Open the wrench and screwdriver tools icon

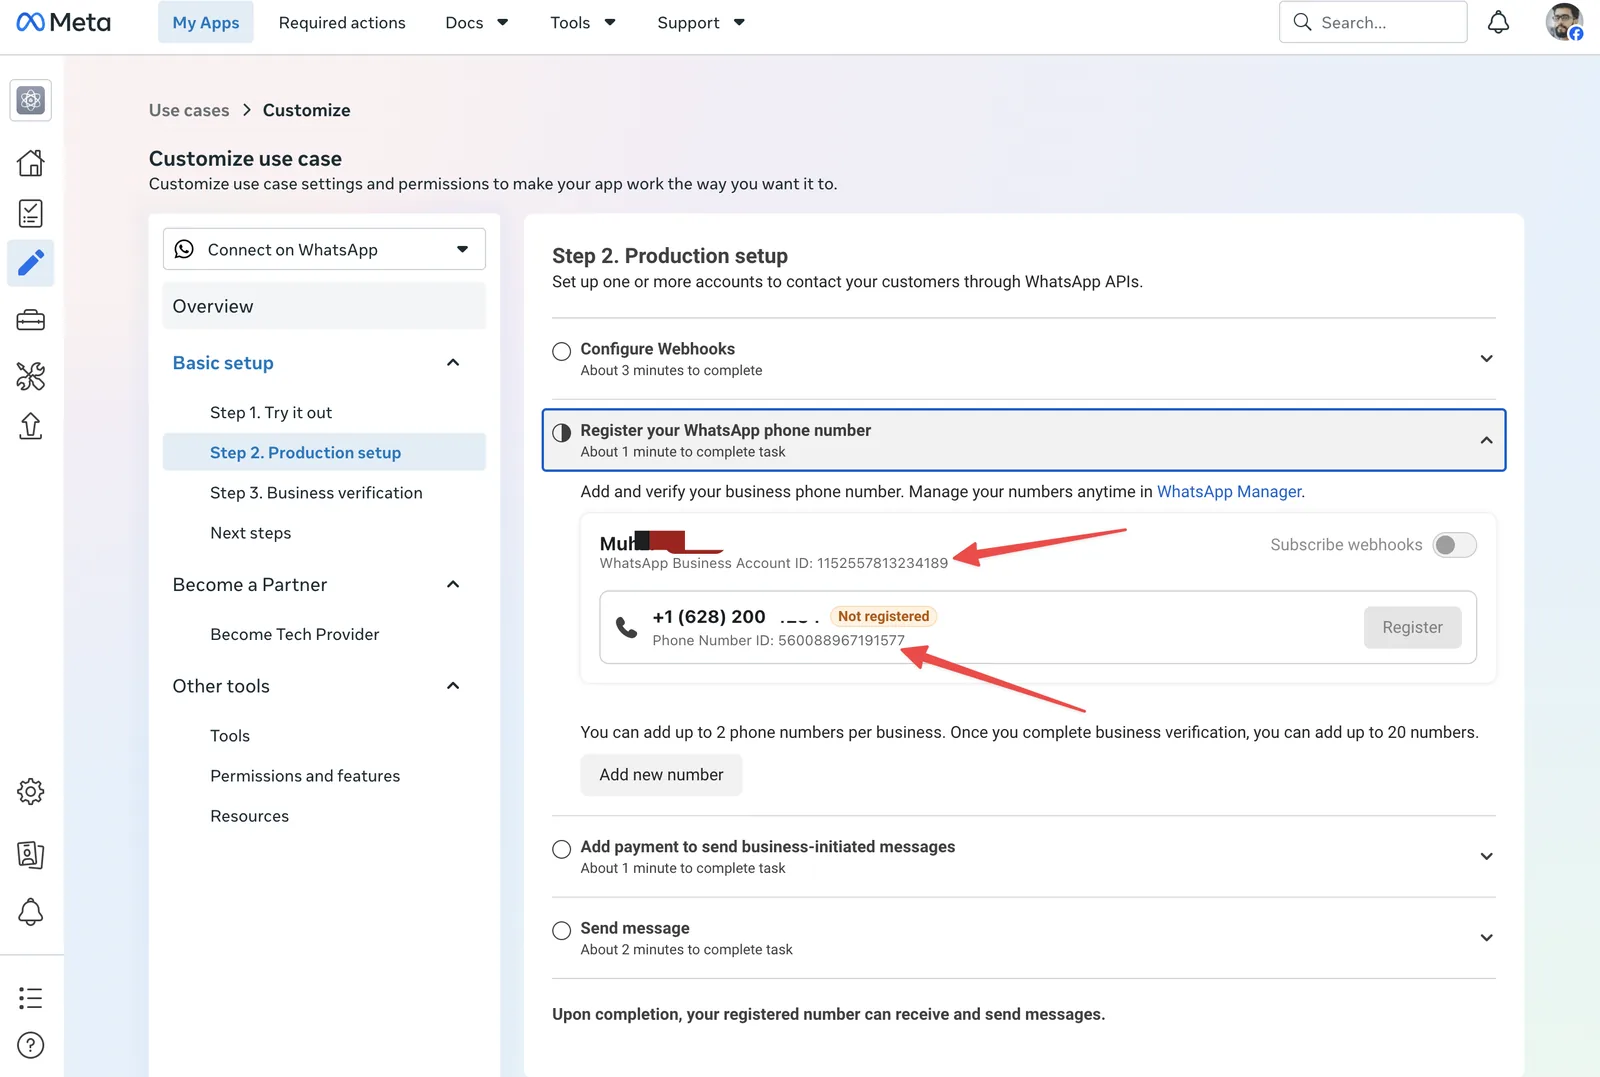31,376
